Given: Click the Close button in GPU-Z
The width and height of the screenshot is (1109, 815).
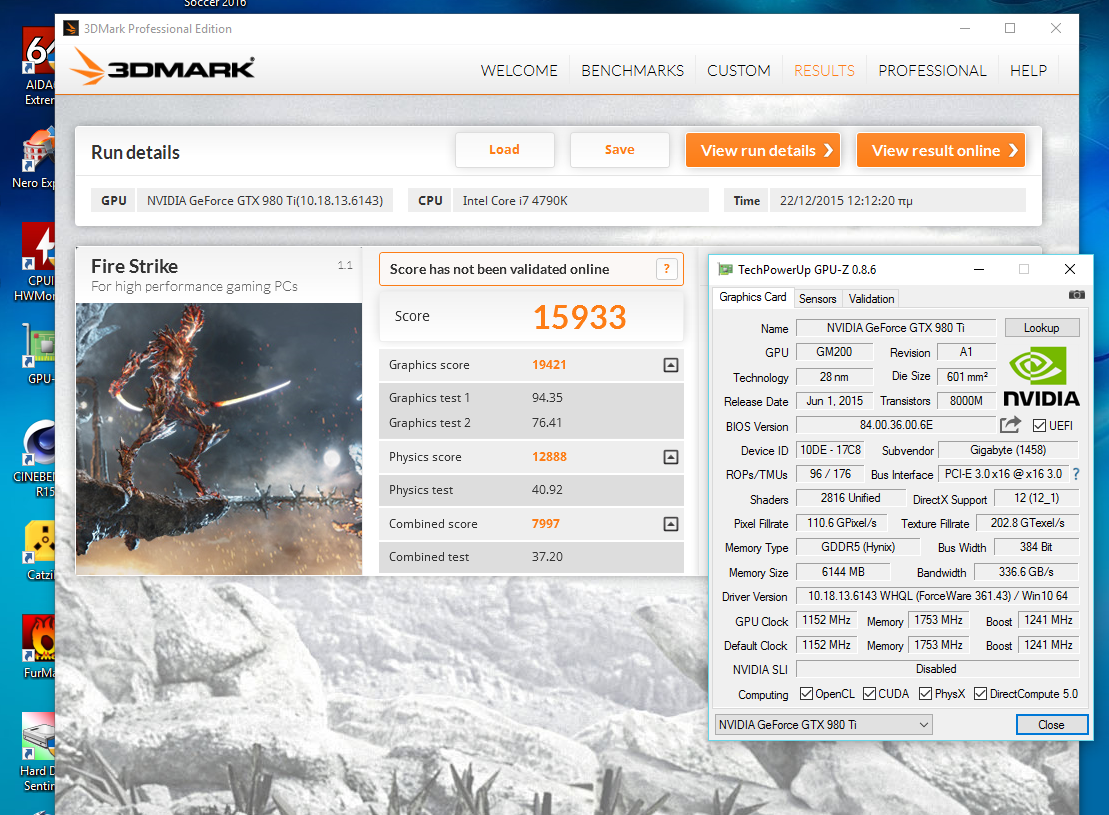Looking at the screenshot, I should point(1051,724).
